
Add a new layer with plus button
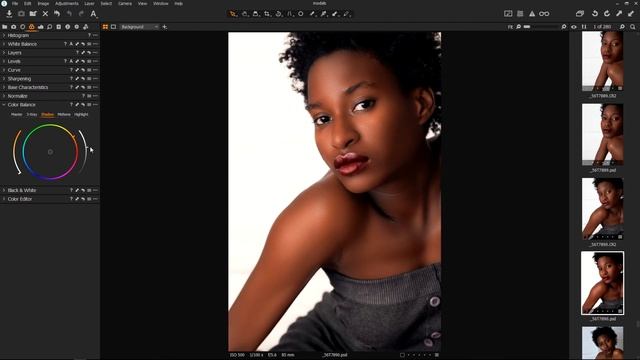pyautogui.click(x=164, y=27)
